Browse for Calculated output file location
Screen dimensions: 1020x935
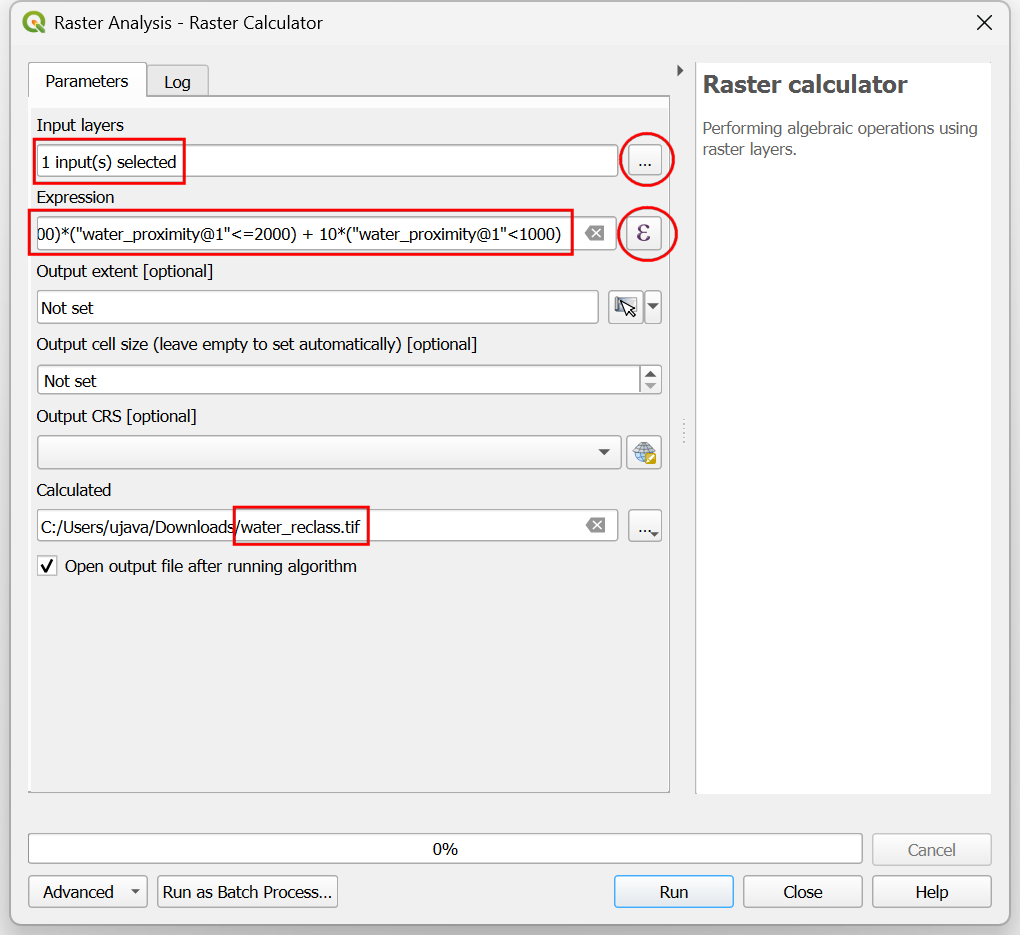click(644, 526)
